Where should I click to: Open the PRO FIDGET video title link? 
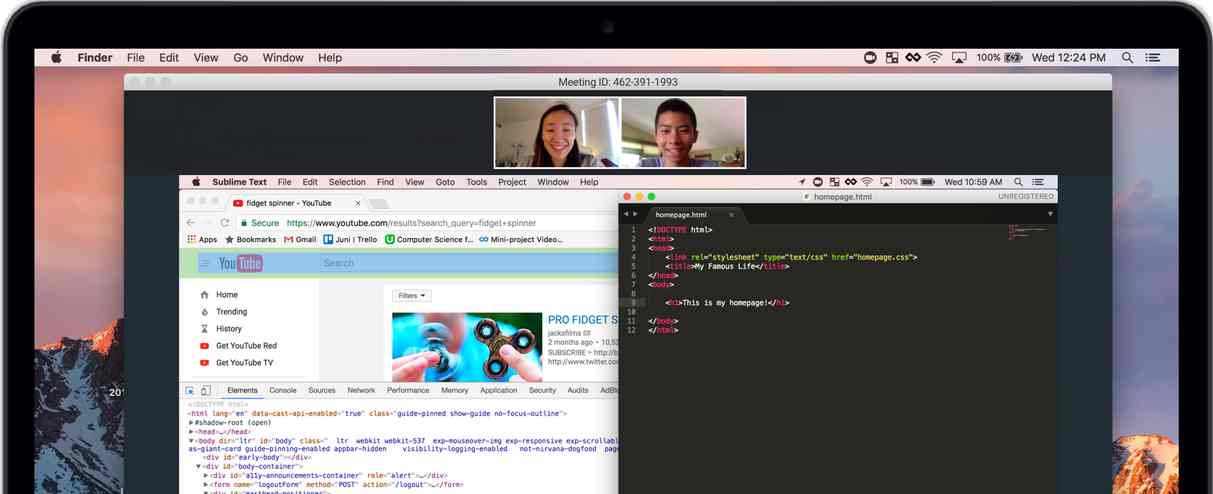(582, 320)
